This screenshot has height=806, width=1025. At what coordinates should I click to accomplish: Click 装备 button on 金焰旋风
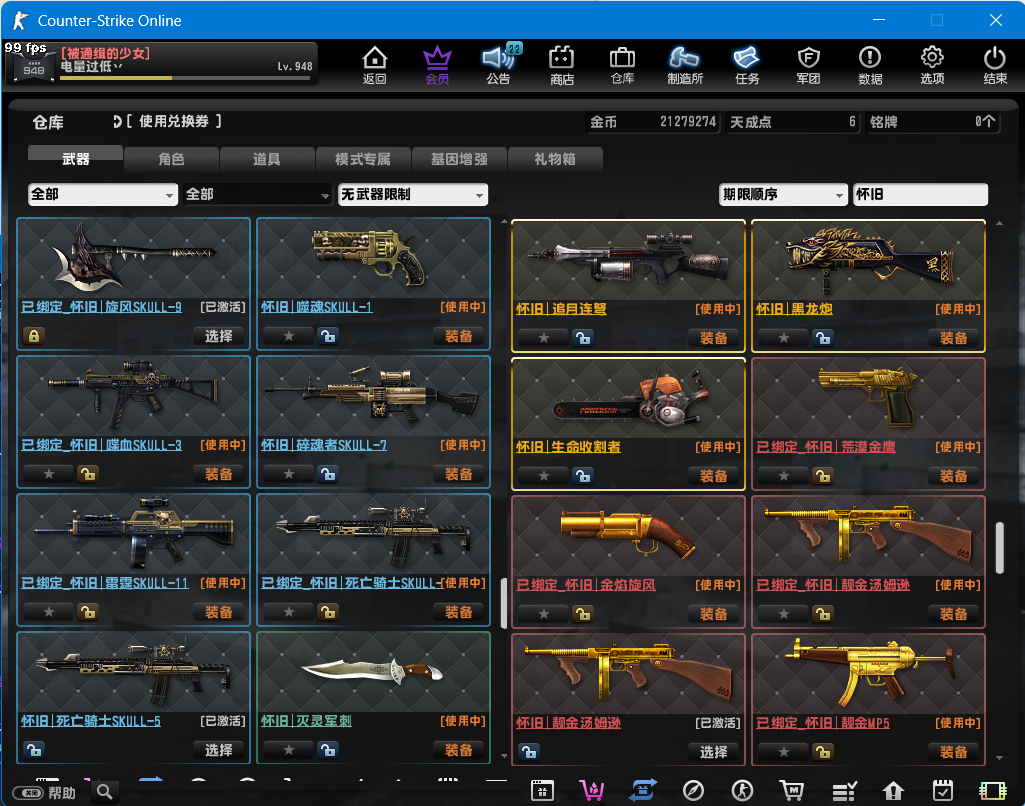713,614
